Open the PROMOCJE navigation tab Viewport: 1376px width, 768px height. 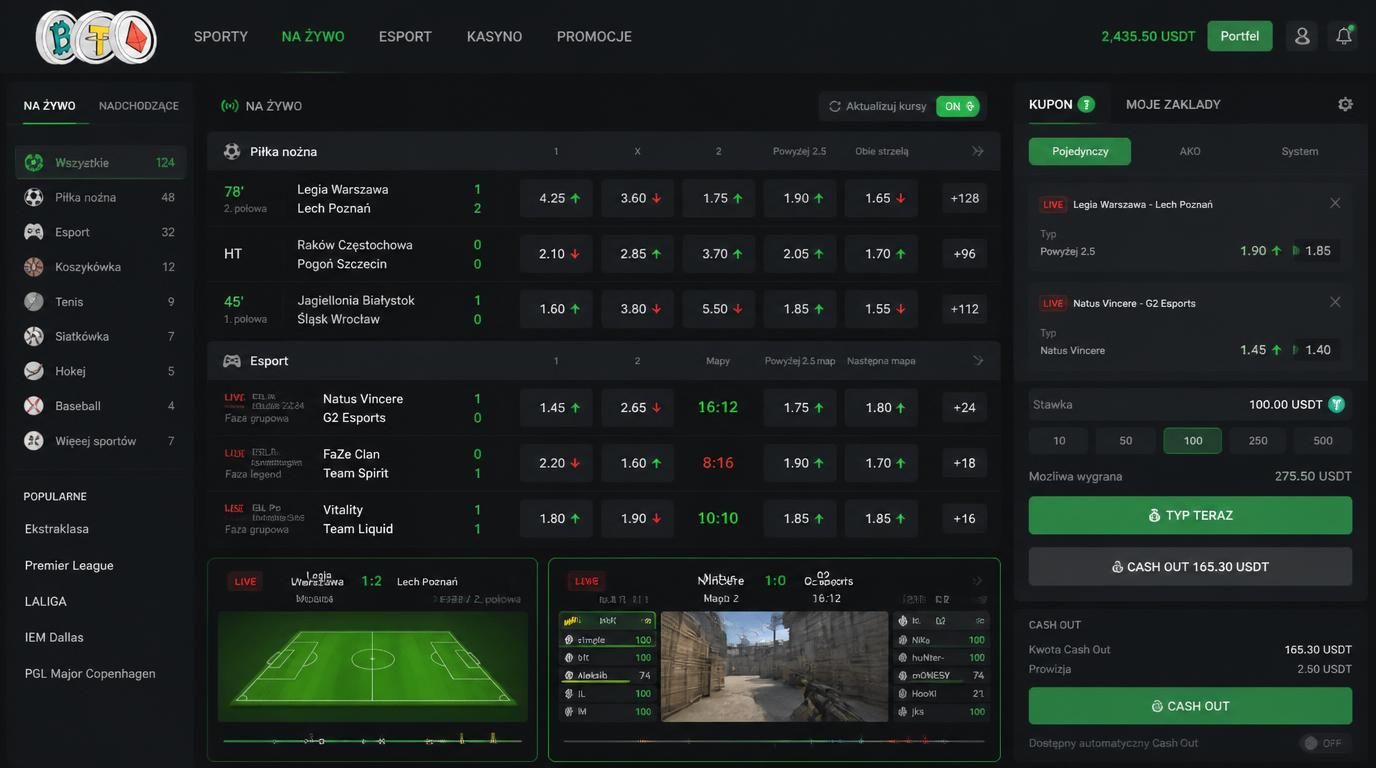[x=594, y=36]
